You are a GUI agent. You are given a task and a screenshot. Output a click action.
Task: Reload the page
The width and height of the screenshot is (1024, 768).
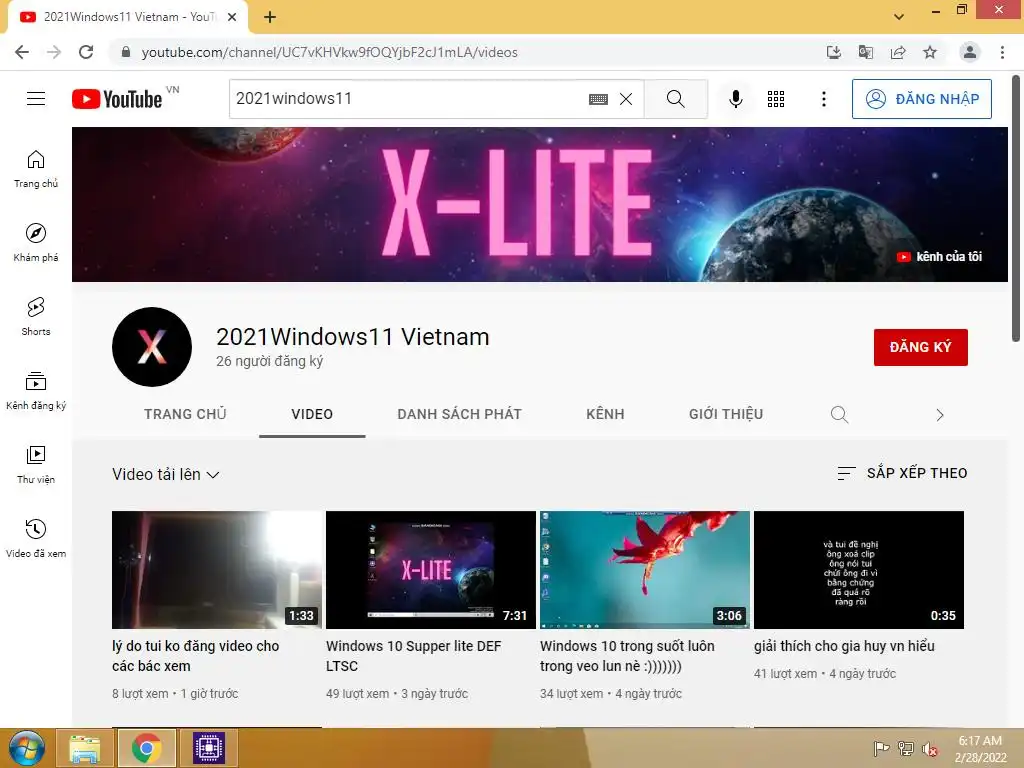[x=86, y=52]
